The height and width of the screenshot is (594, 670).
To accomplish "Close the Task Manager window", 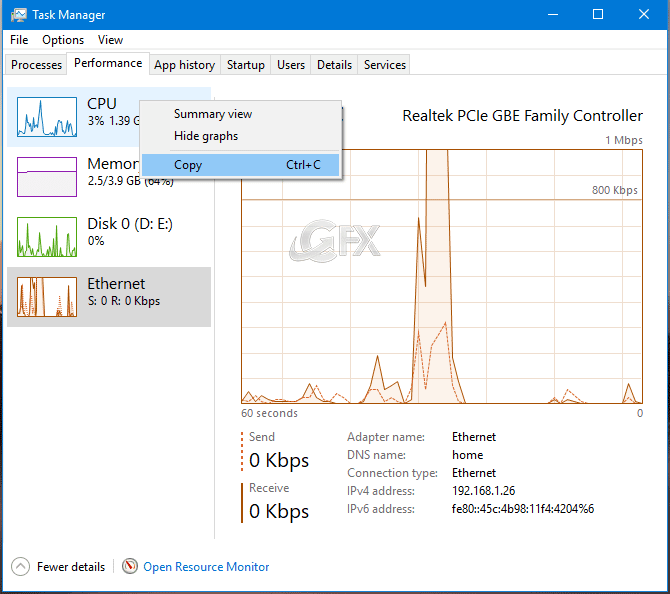I will pyautogui.click(x=644, y=15).
